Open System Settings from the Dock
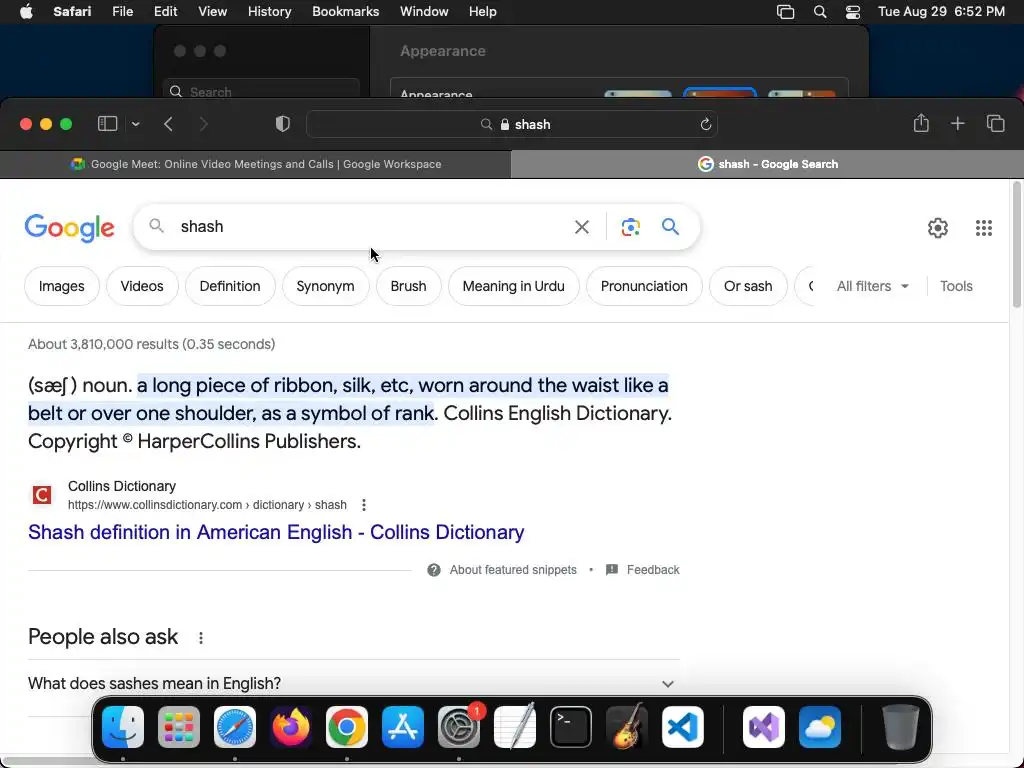This screenshot has width=1024, height=768. point(459,728)
